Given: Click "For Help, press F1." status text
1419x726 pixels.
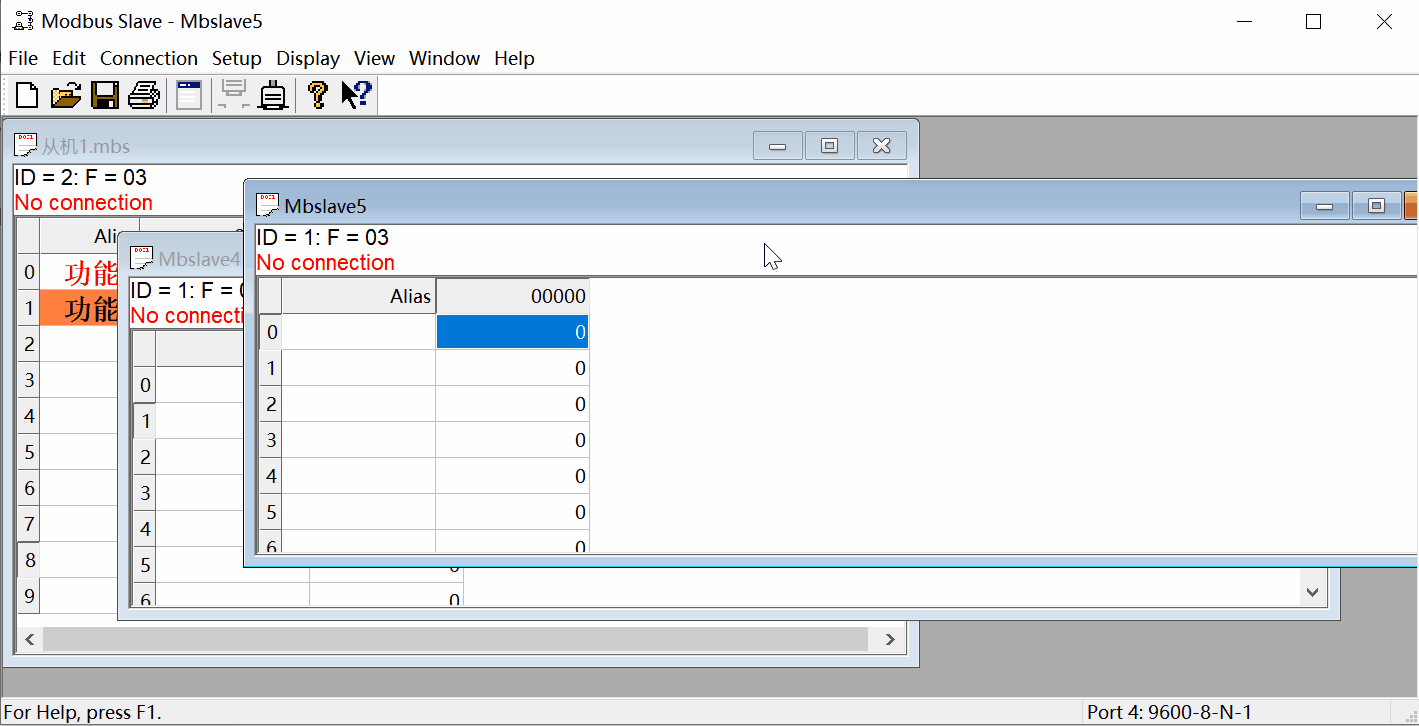Looking at the screenshot, I should coord(83,712).
